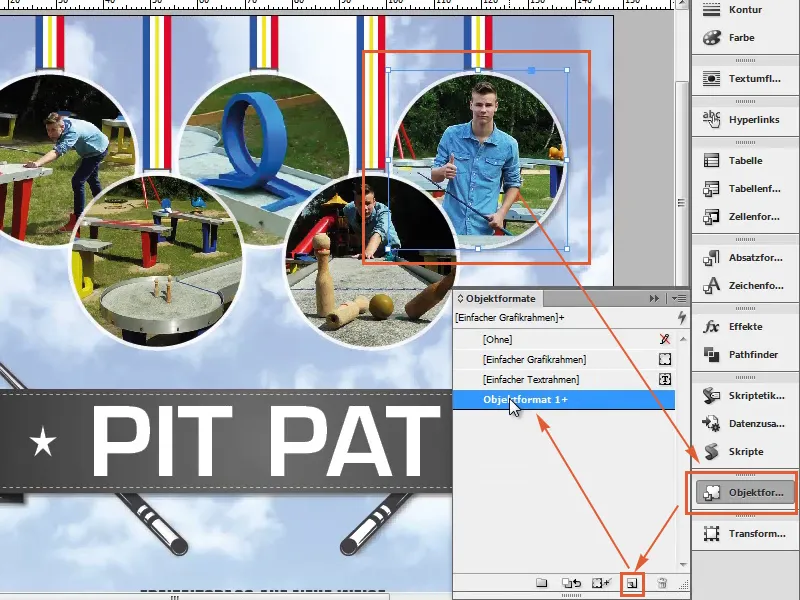Click the graphic frame icon beside [Einfacher Grafikrahmen]

[665, 360]
